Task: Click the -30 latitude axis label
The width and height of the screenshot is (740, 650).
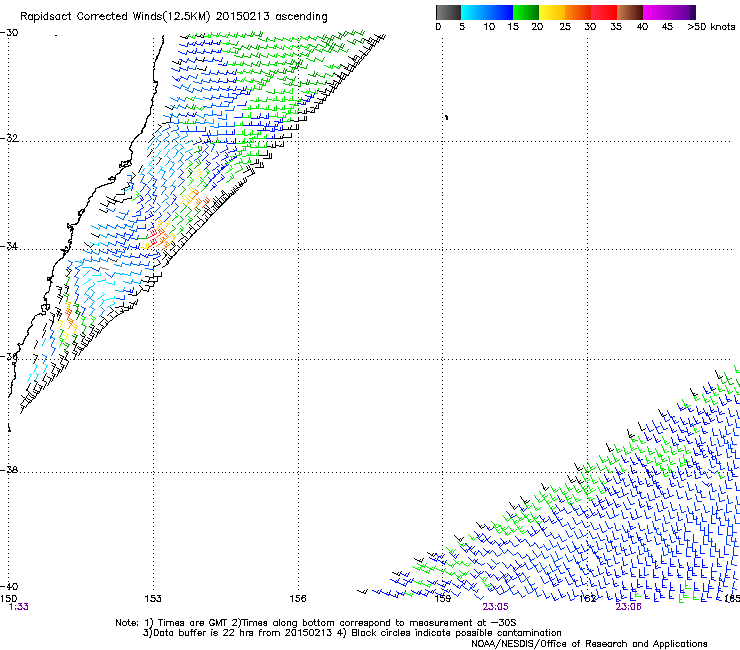Action: coord(9,33)
